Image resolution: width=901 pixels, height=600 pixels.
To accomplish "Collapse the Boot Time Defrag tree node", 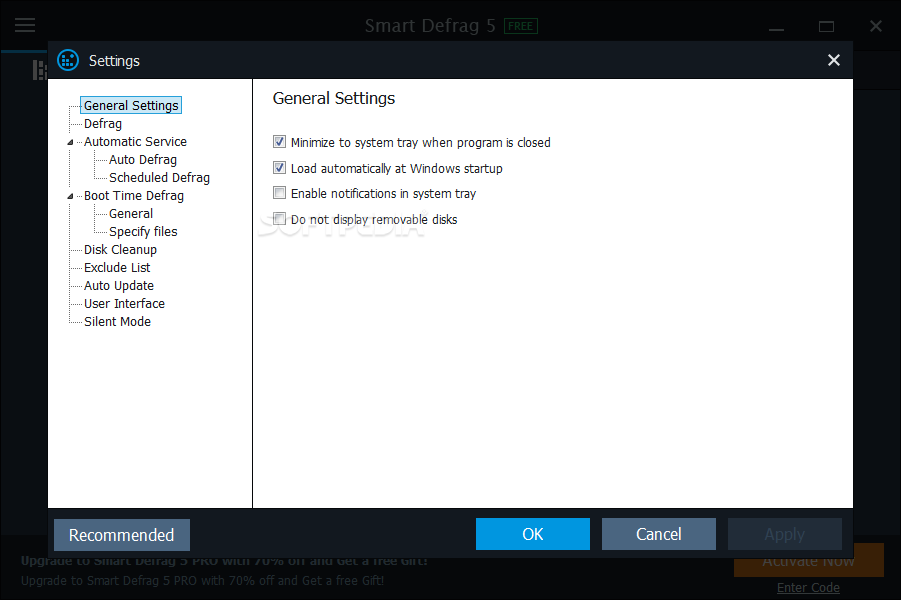I will 70,196.
